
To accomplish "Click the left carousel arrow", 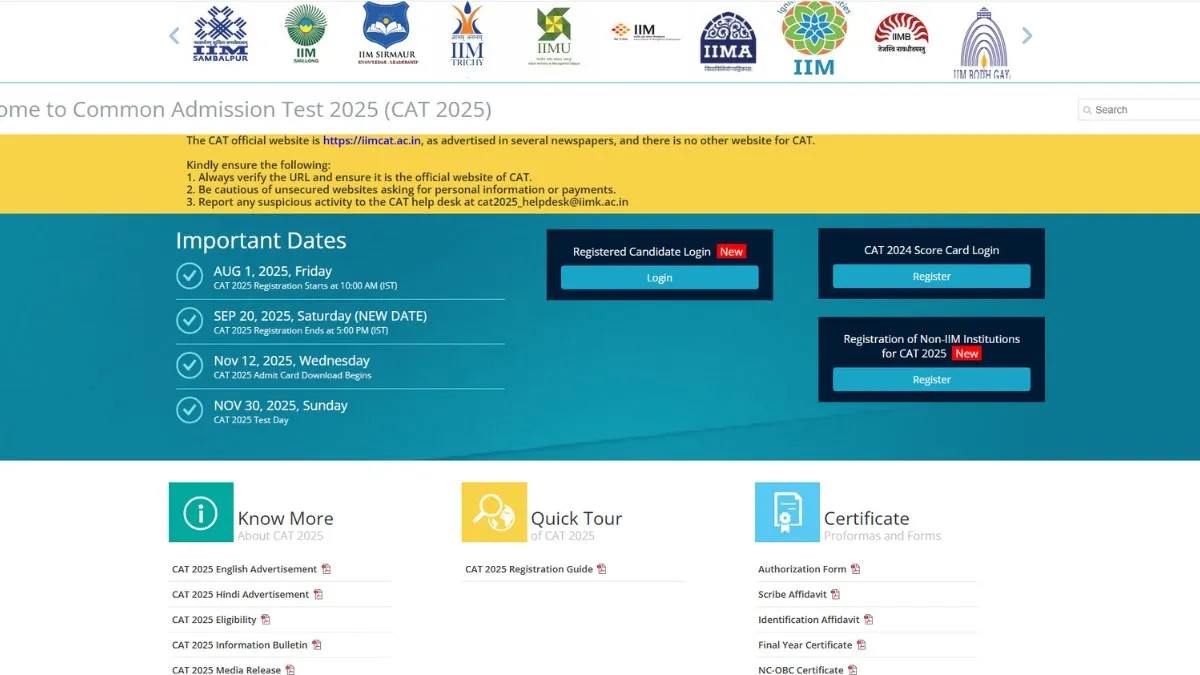I will [x=173, y=36].
